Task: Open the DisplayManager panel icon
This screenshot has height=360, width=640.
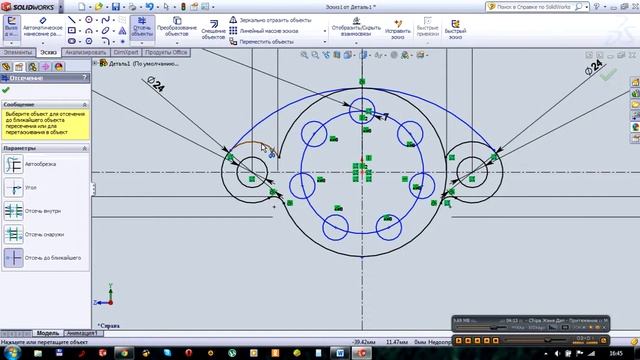Action: click(59, 67)
